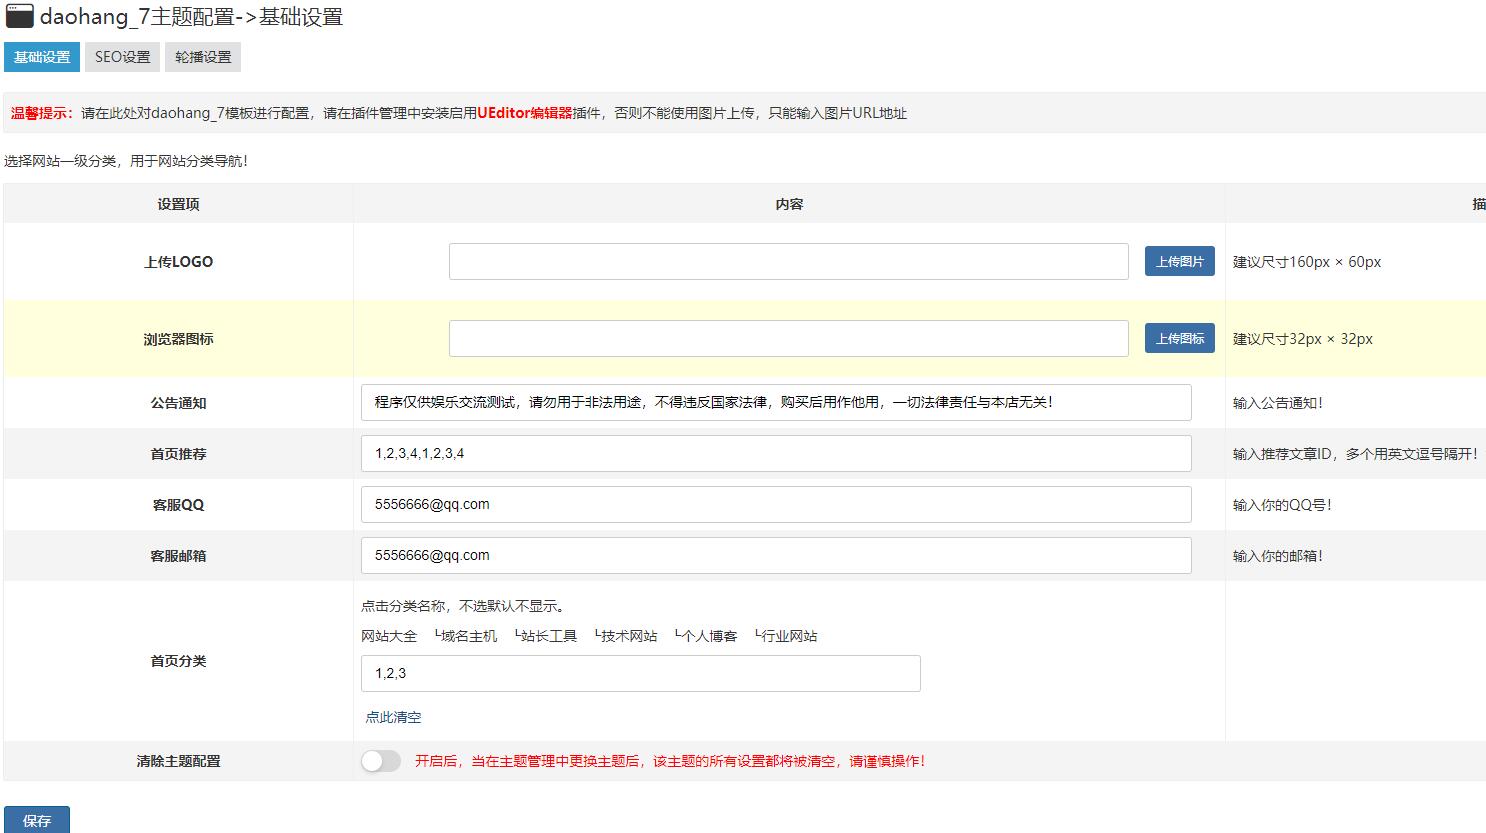Click the 上传图片 button for LOGO upload
1486x833 pixels.
[x=1179, y=261]
